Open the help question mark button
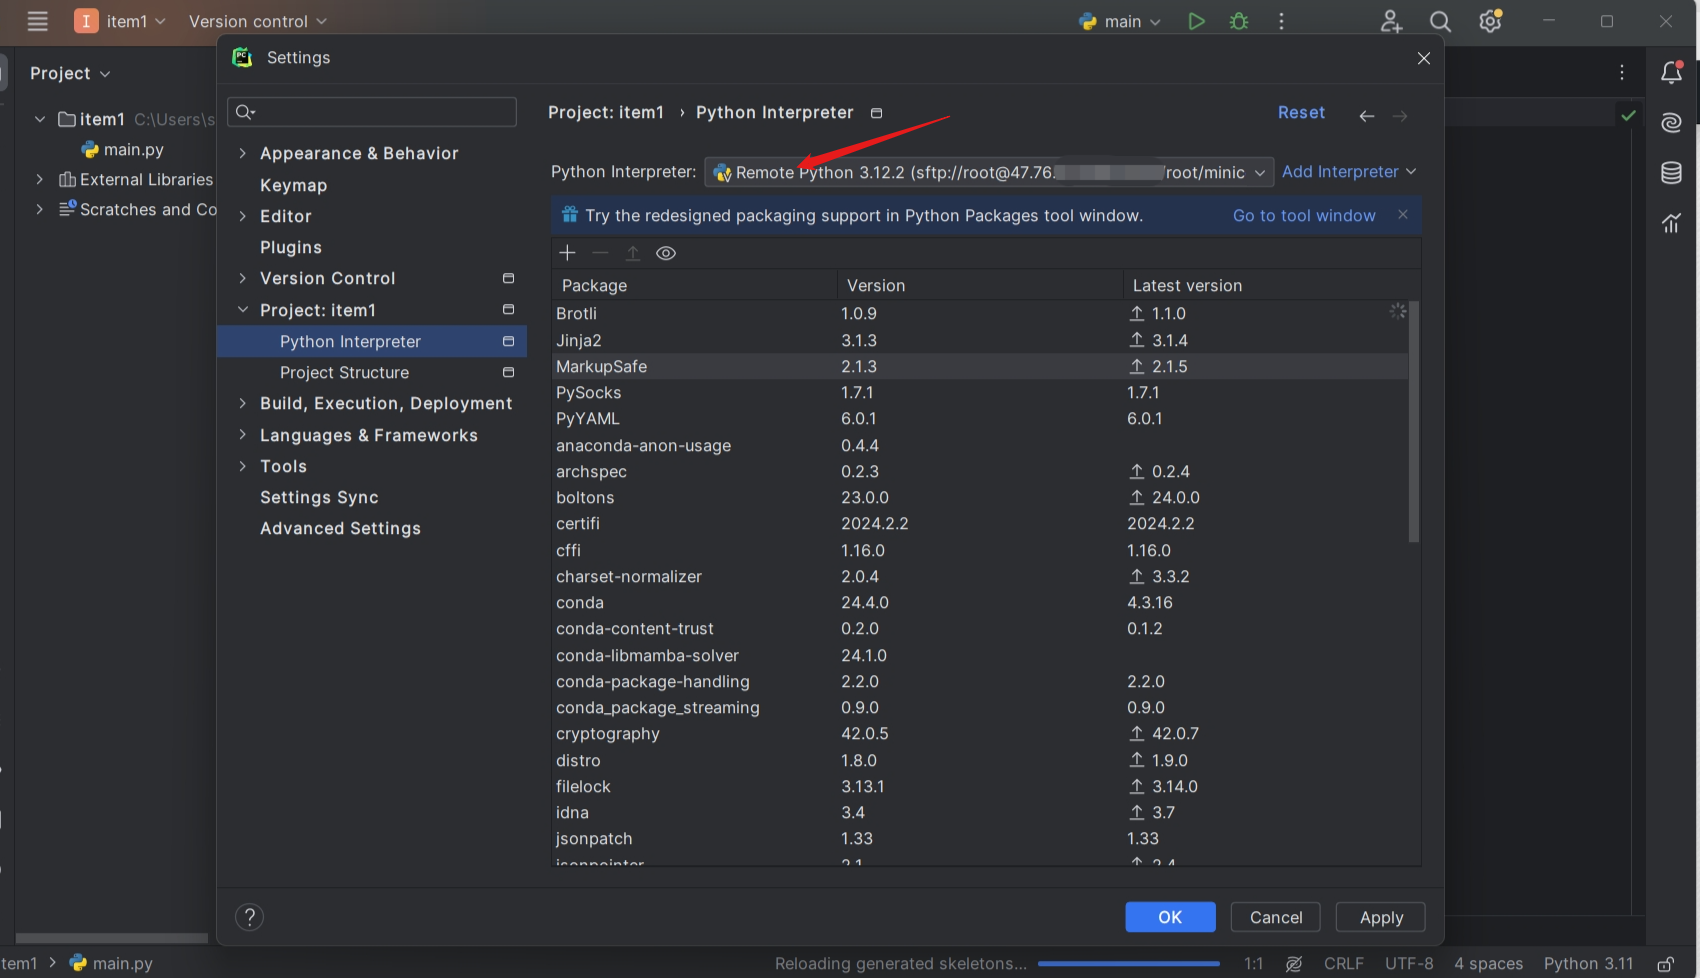Screen dimensions: 1700x978 (x=249, y=917)
